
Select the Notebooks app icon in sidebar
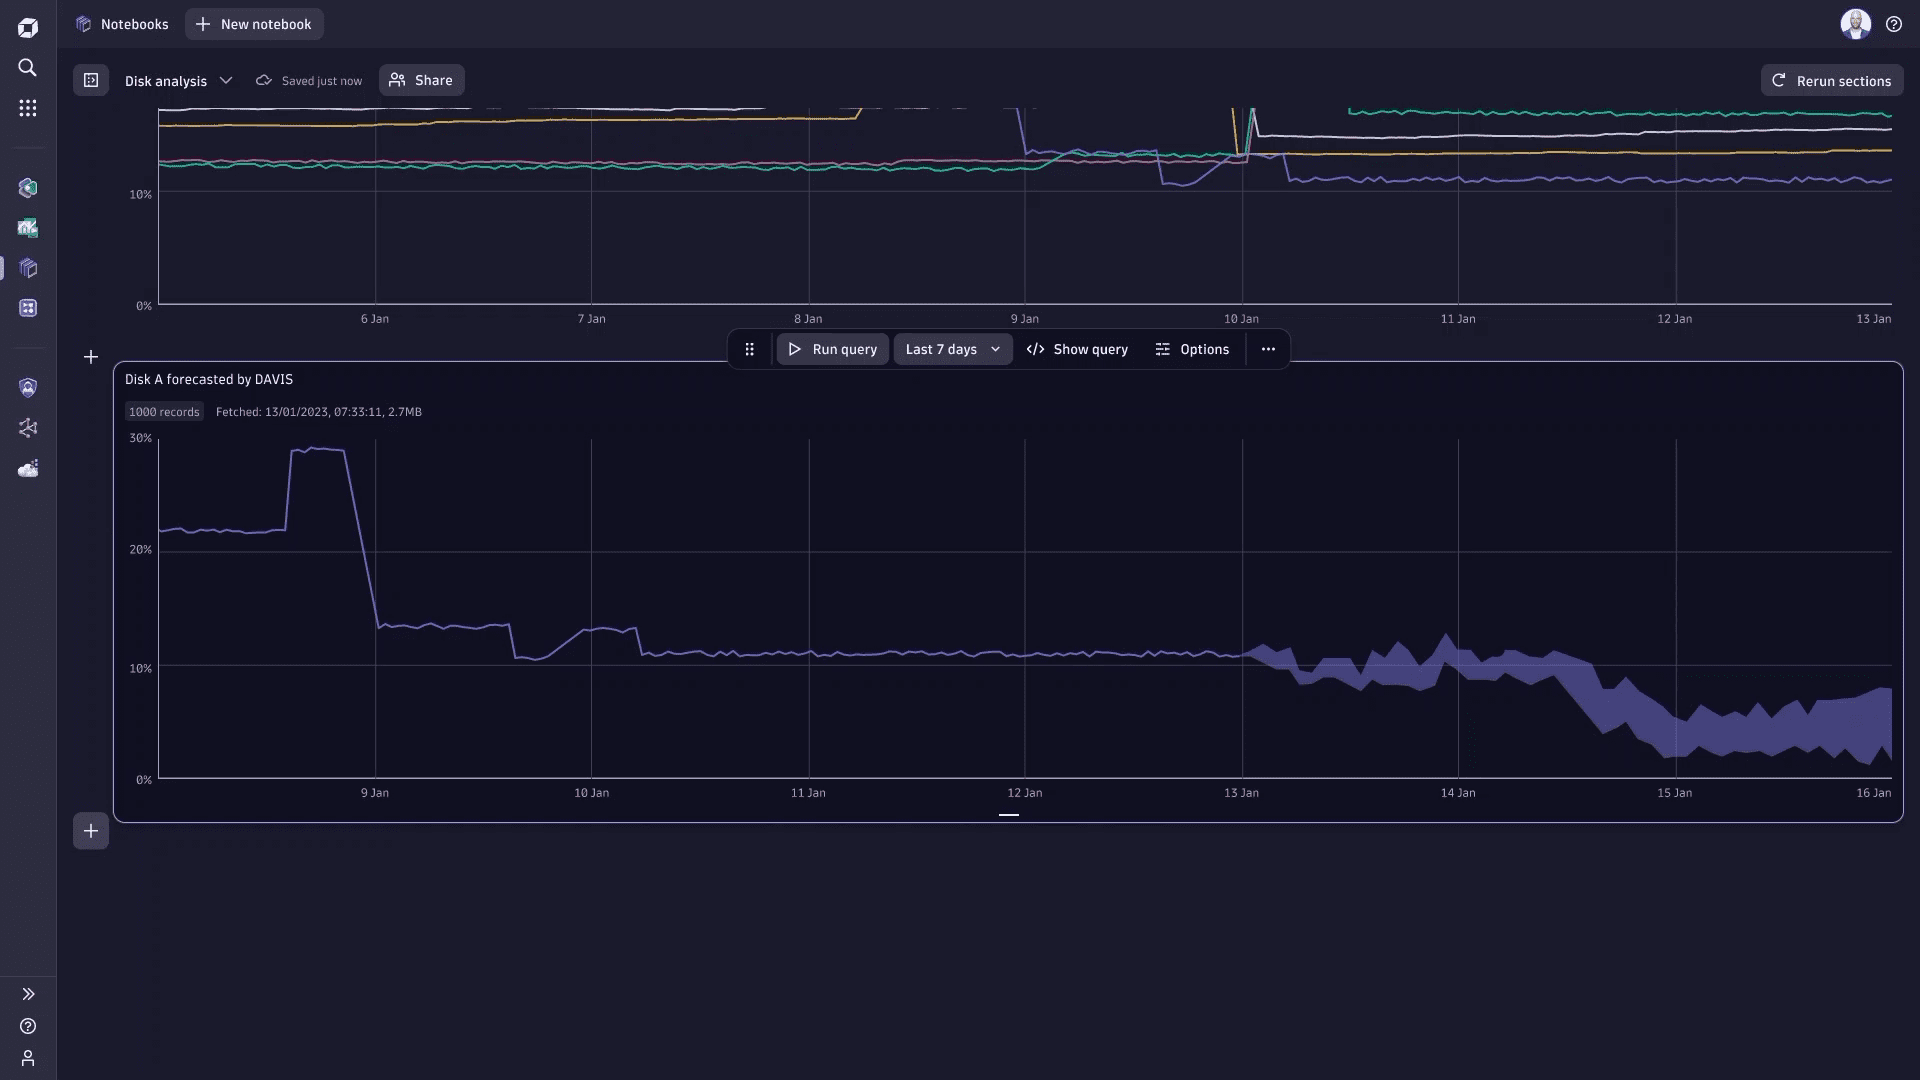[27, 268]
